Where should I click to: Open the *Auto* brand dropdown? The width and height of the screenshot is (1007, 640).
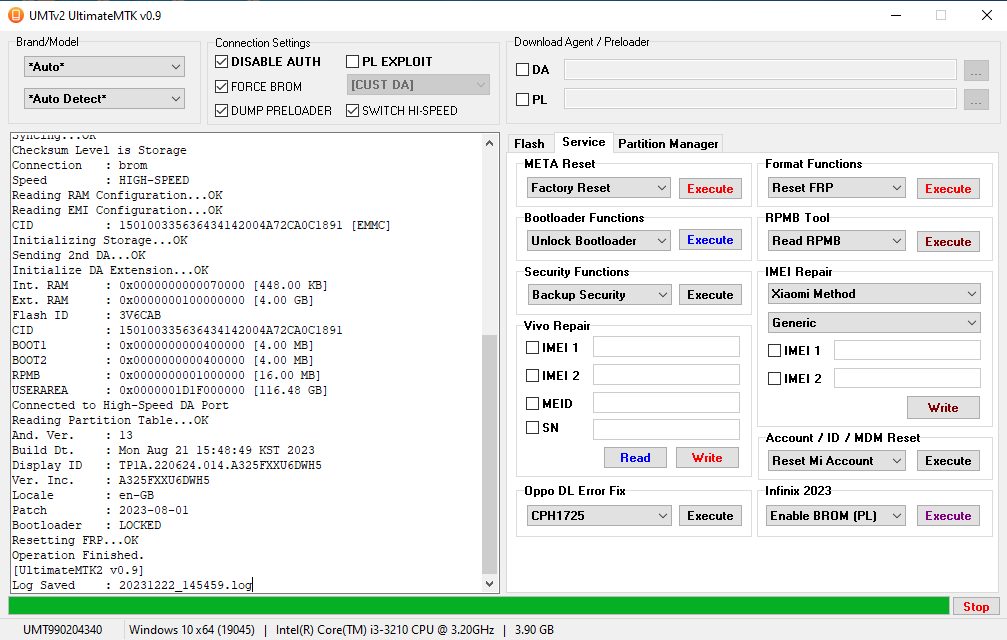pos(104,67)
